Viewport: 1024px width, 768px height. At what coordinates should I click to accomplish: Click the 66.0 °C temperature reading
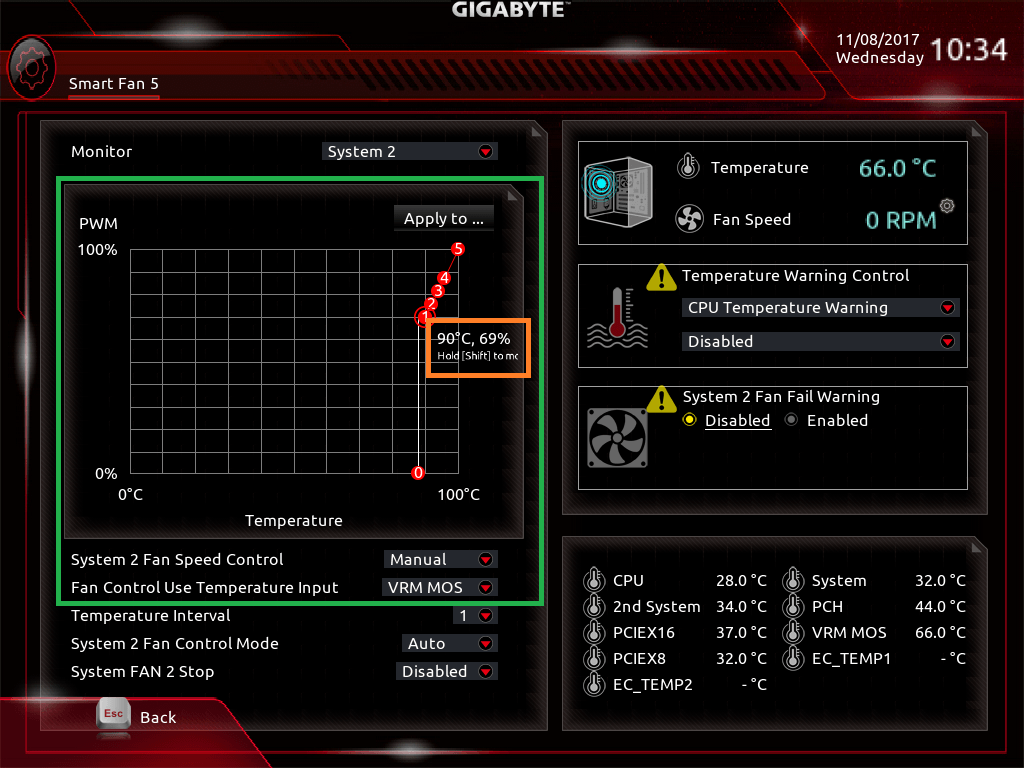pyautogui.click(x=897, y=168)
